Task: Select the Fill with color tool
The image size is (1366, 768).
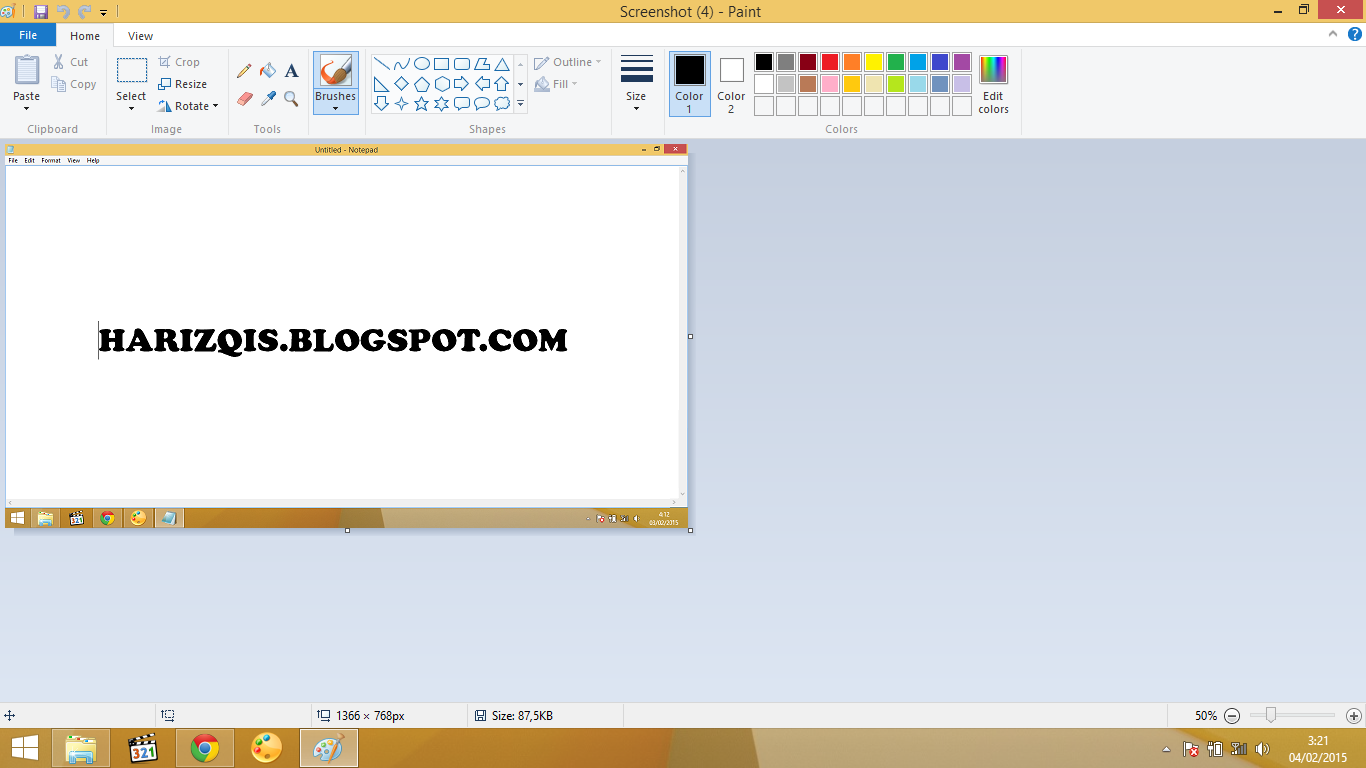Action: pyautogui.click(x=267, y=70)
